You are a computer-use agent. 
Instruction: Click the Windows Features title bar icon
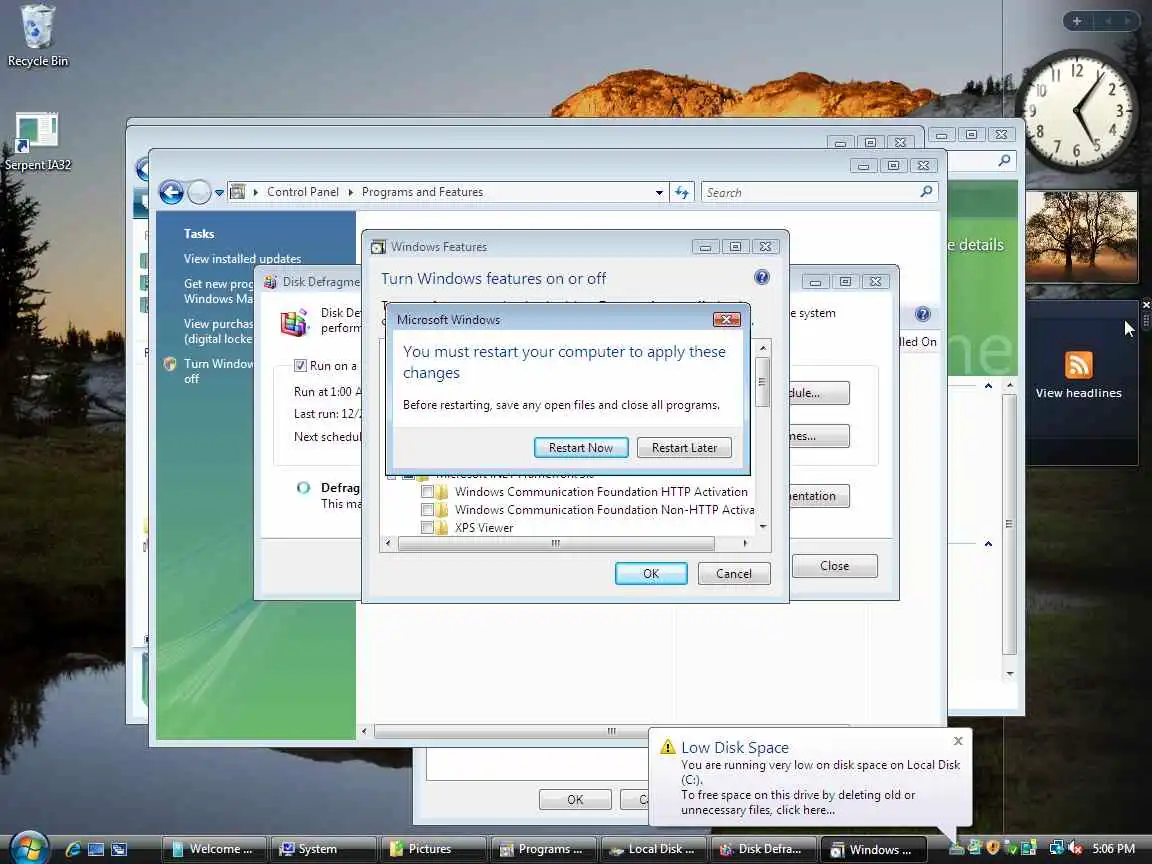[x=378, y=247]
